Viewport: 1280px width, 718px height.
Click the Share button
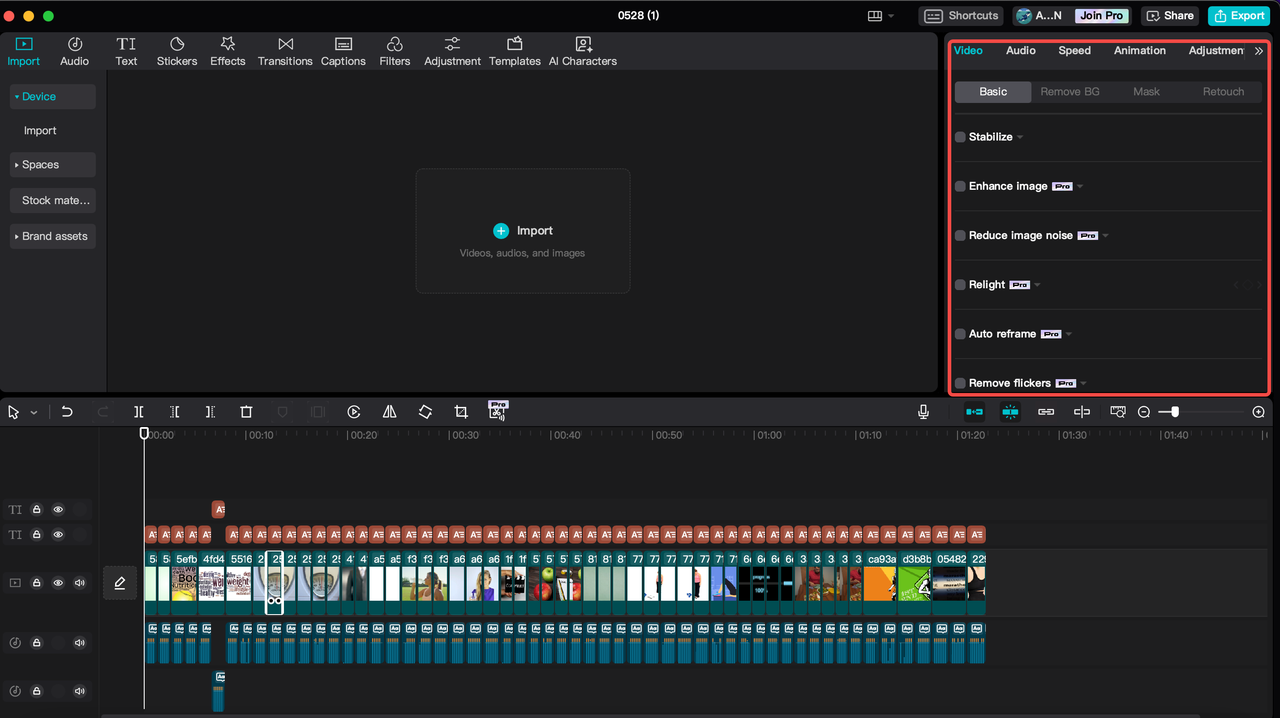coord(1170,16)
